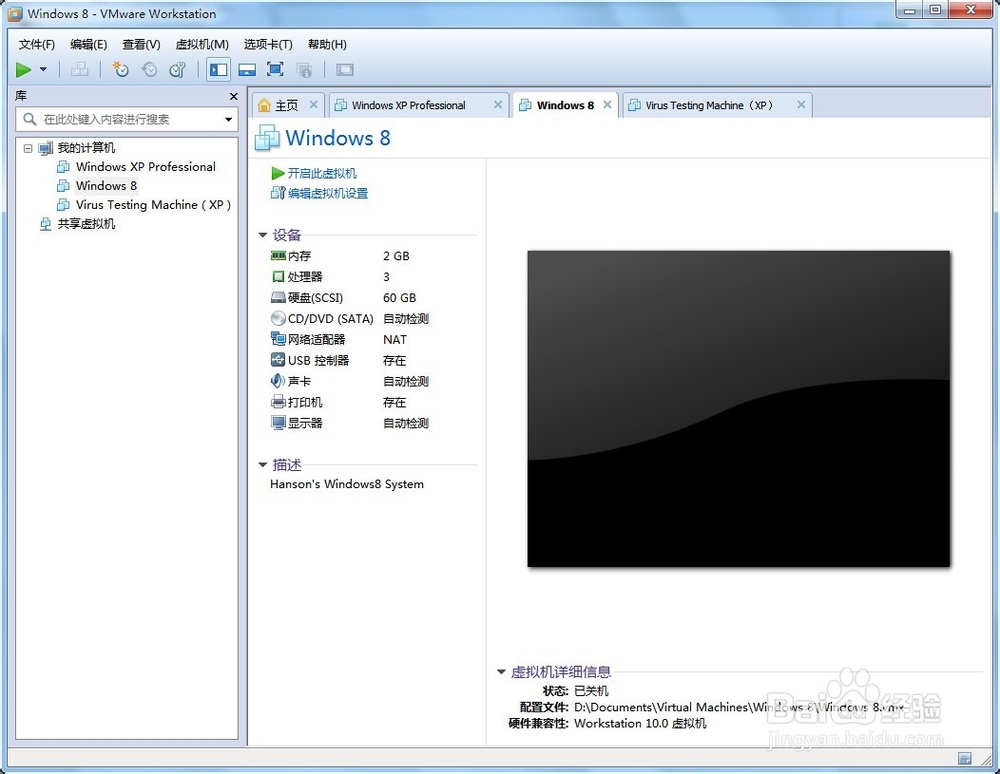Close the 主页 tab
Screen dimensions: 1000x774
313,105
